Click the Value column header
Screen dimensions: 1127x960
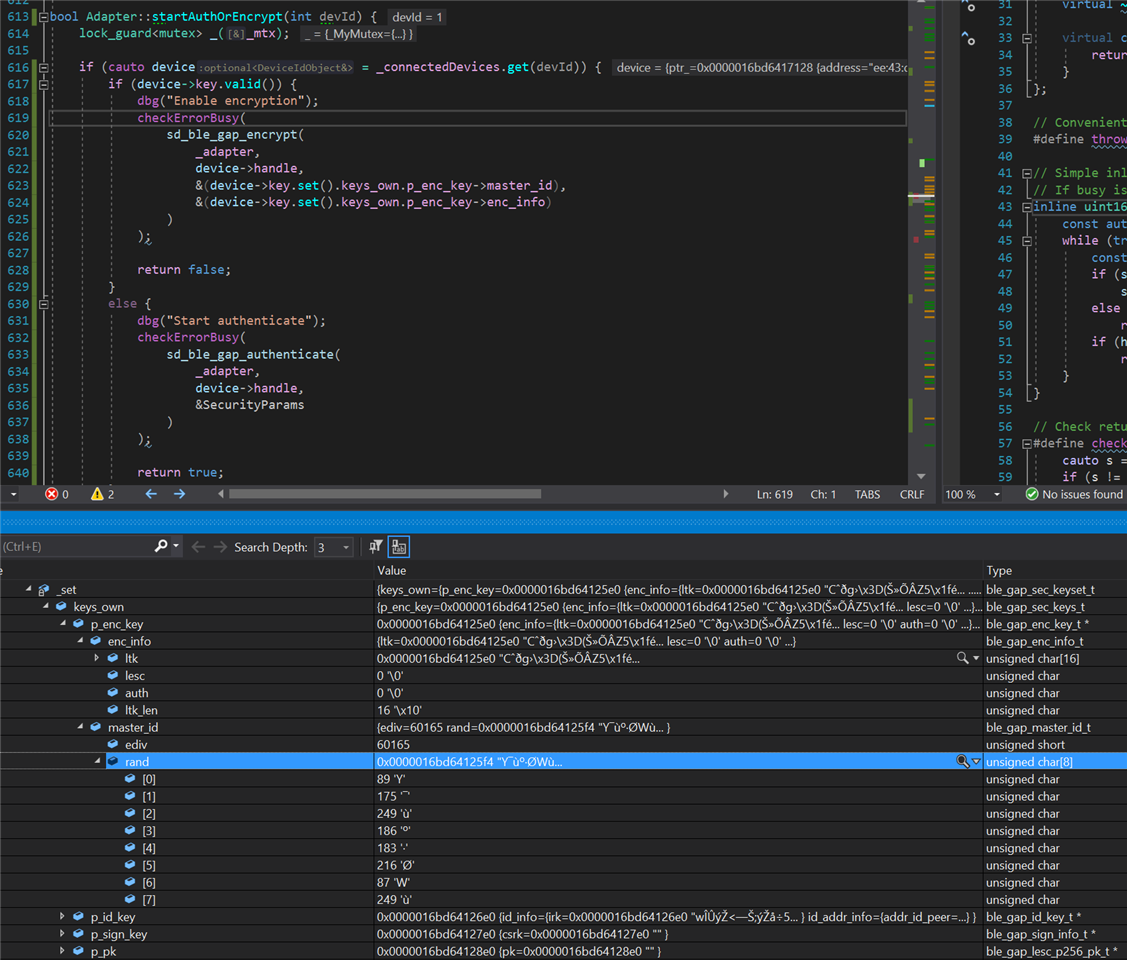[392, 570]
